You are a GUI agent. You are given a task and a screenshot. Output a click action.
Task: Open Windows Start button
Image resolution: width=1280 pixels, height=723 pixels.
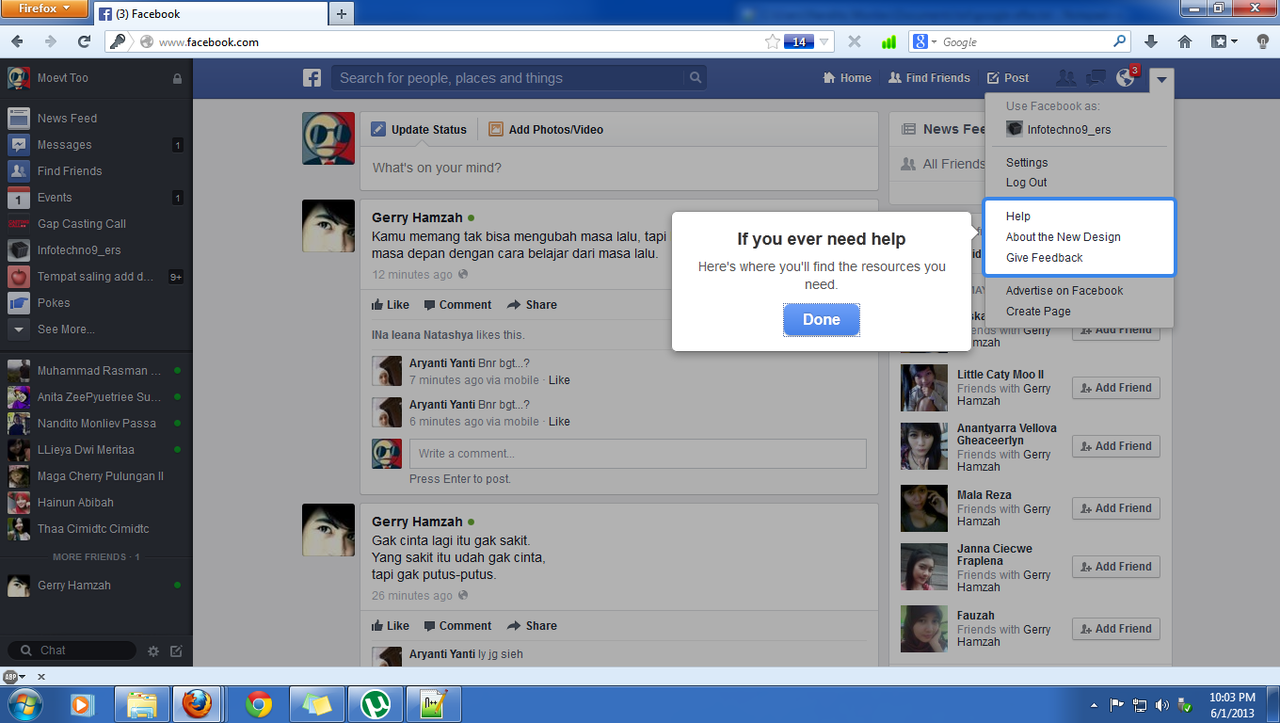27,705
